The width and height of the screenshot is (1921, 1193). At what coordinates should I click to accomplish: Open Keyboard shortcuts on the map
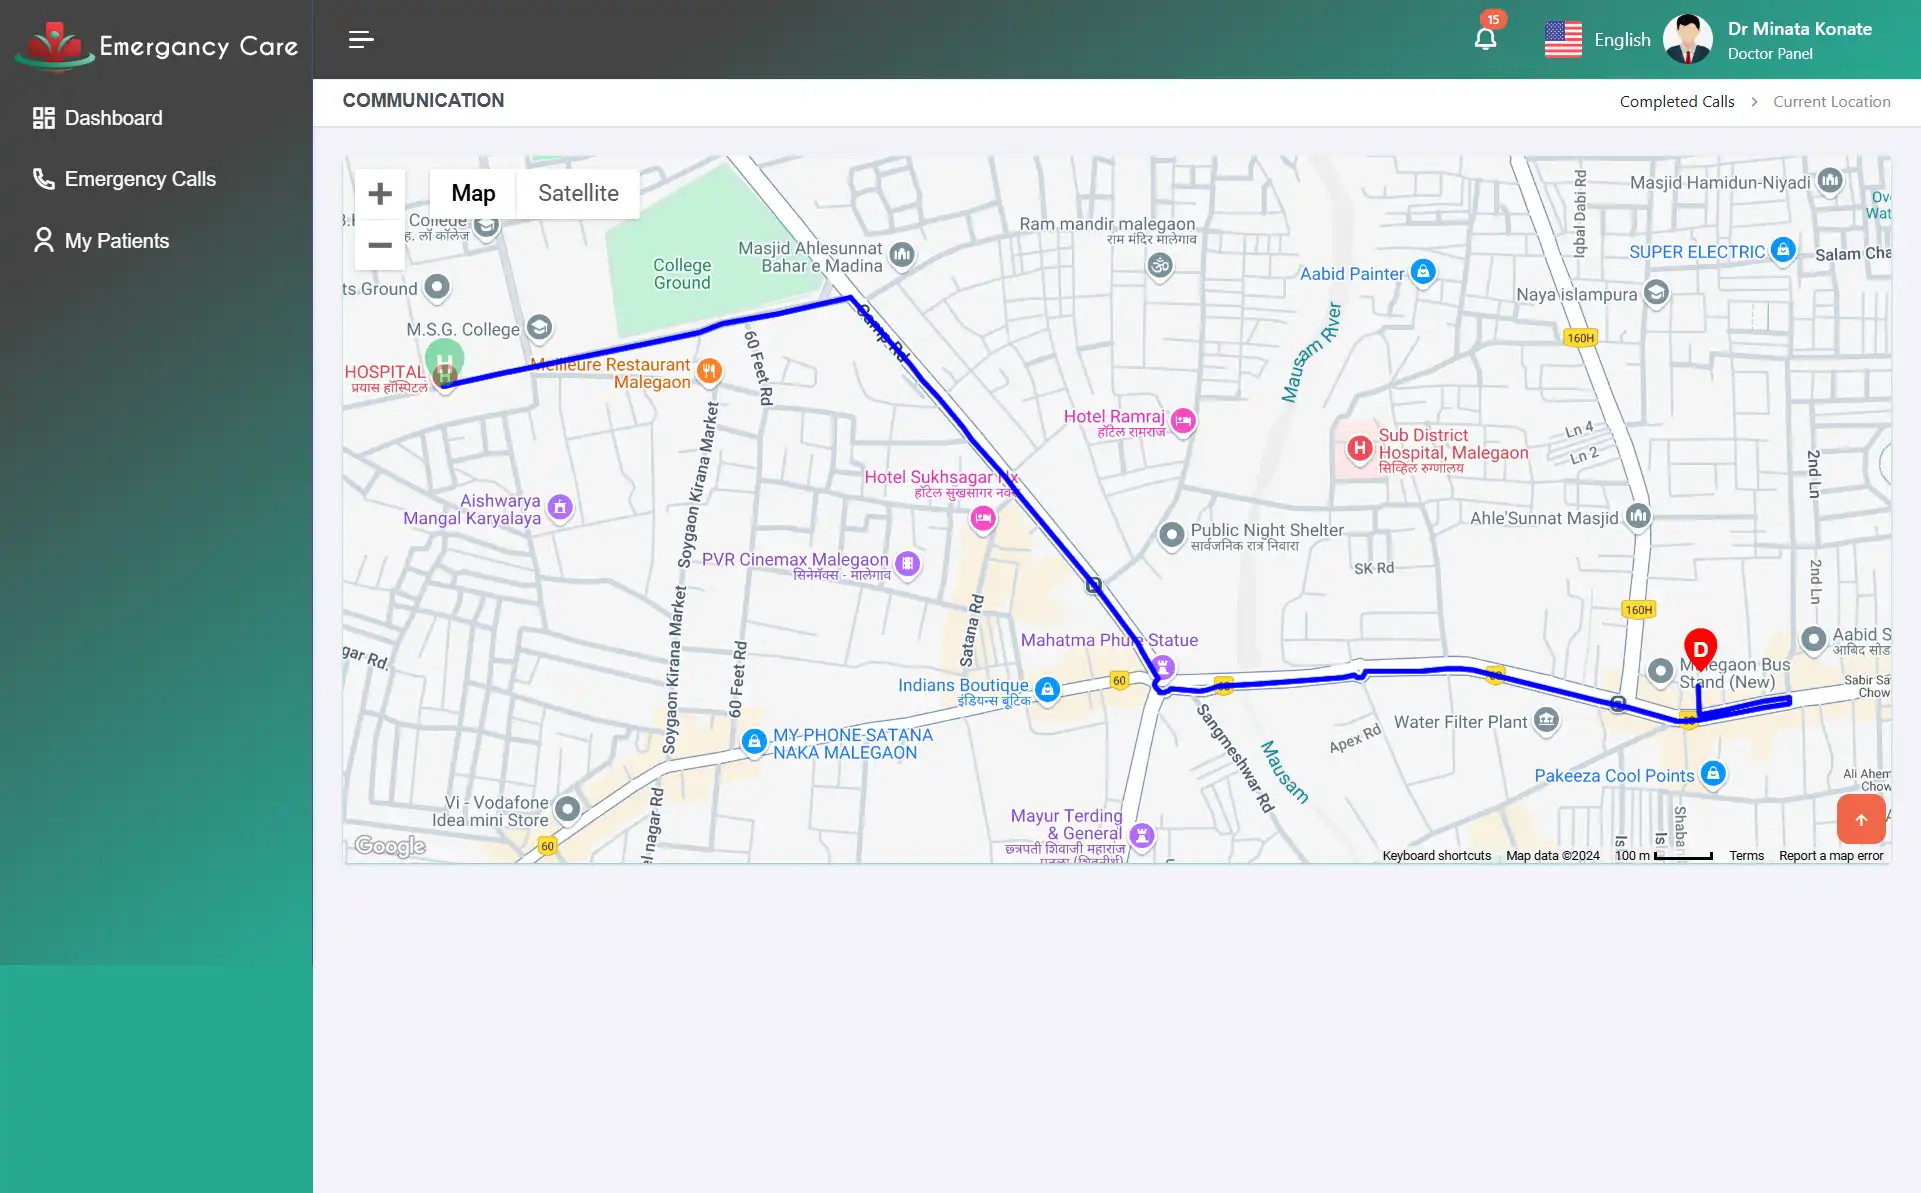tap(1436, 856)
